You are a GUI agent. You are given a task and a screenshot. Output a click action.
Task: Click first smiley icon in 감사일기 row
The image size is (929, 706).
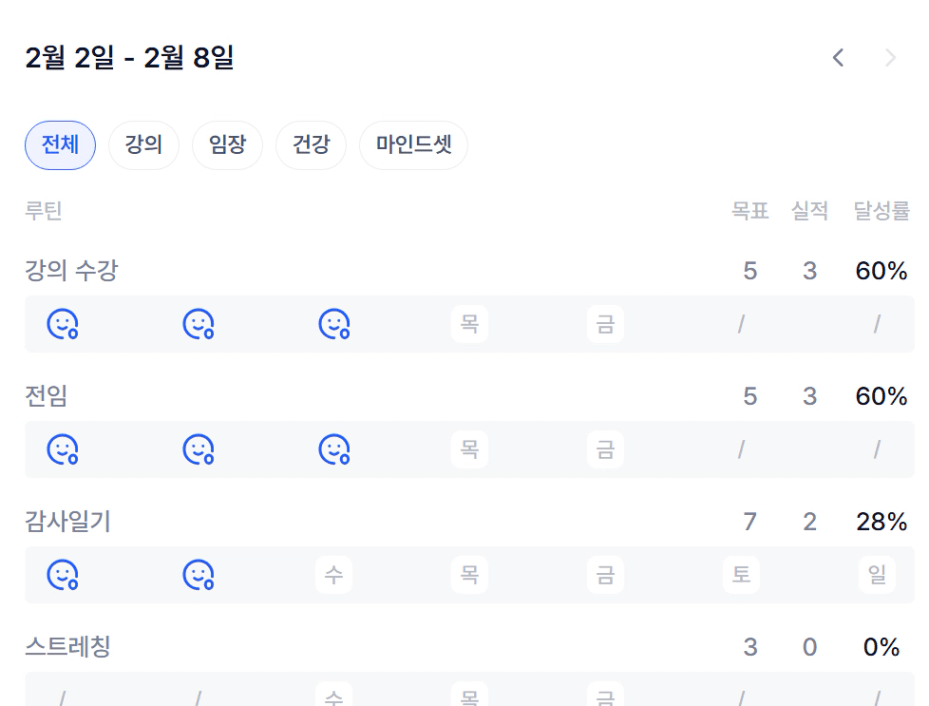[x=62, y=575]
